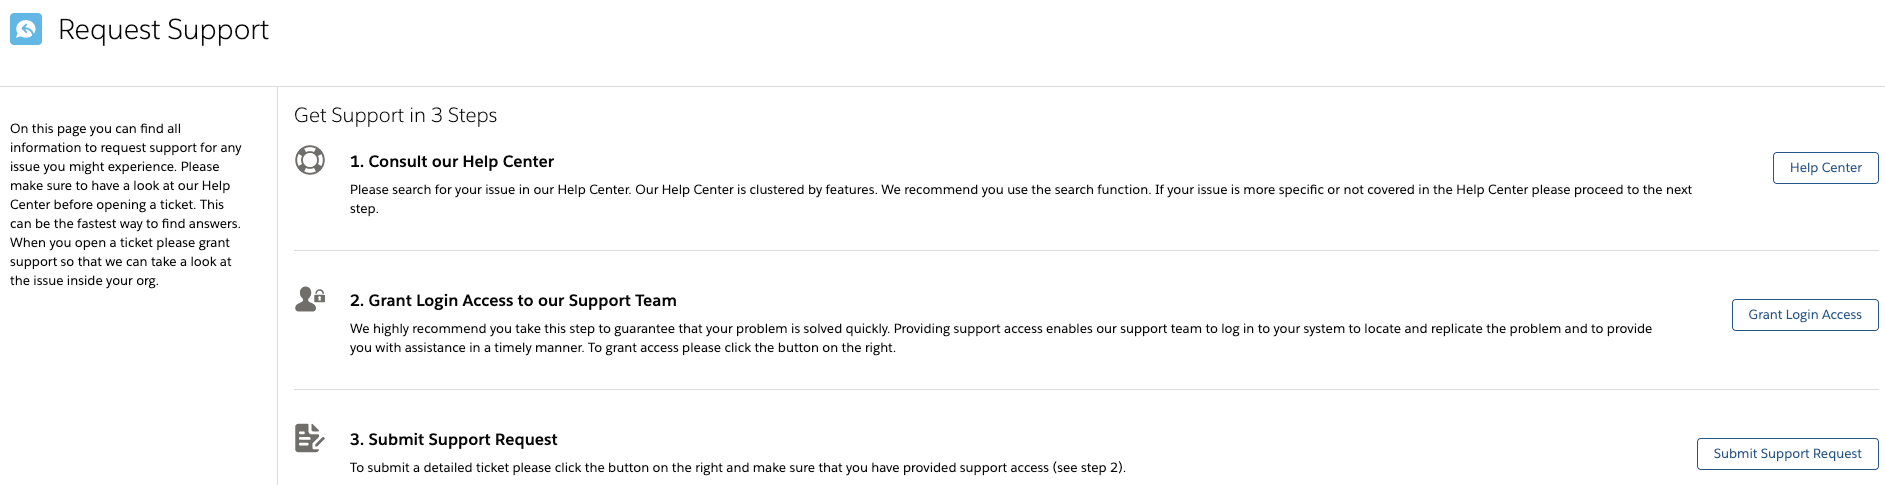Click the Get Support in 3 Steps heading

(395, 115)
